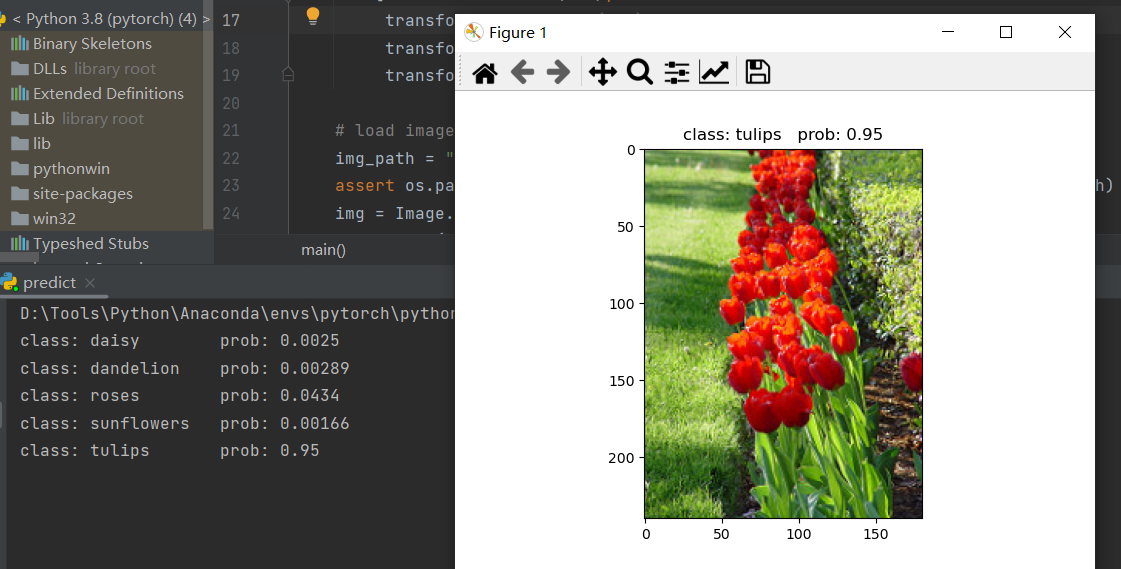Click the sunflowers prob 0.00166 output line
1121x569 pixels.
[184, 423]
